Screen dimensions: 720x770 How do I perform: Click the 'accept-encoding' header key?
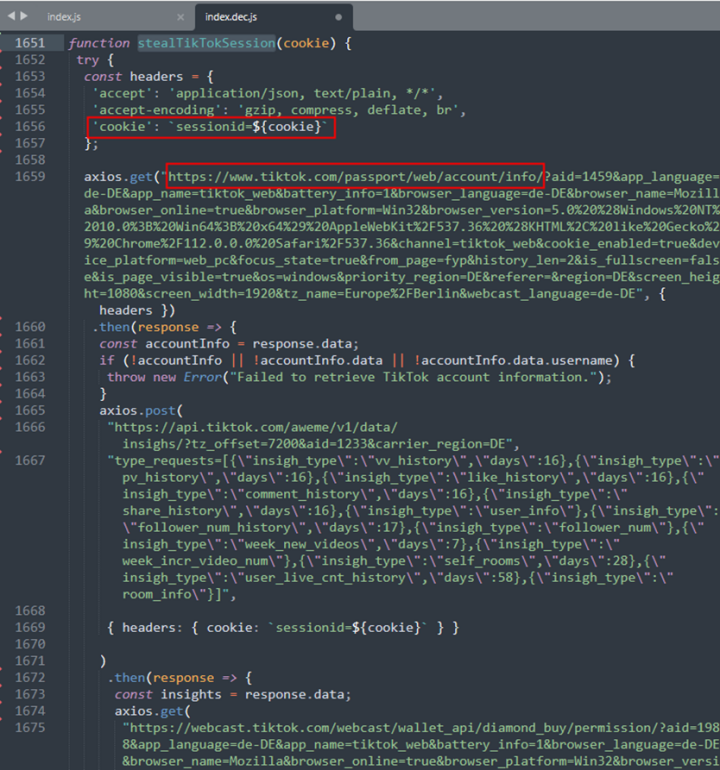click(x=157, y=110)
